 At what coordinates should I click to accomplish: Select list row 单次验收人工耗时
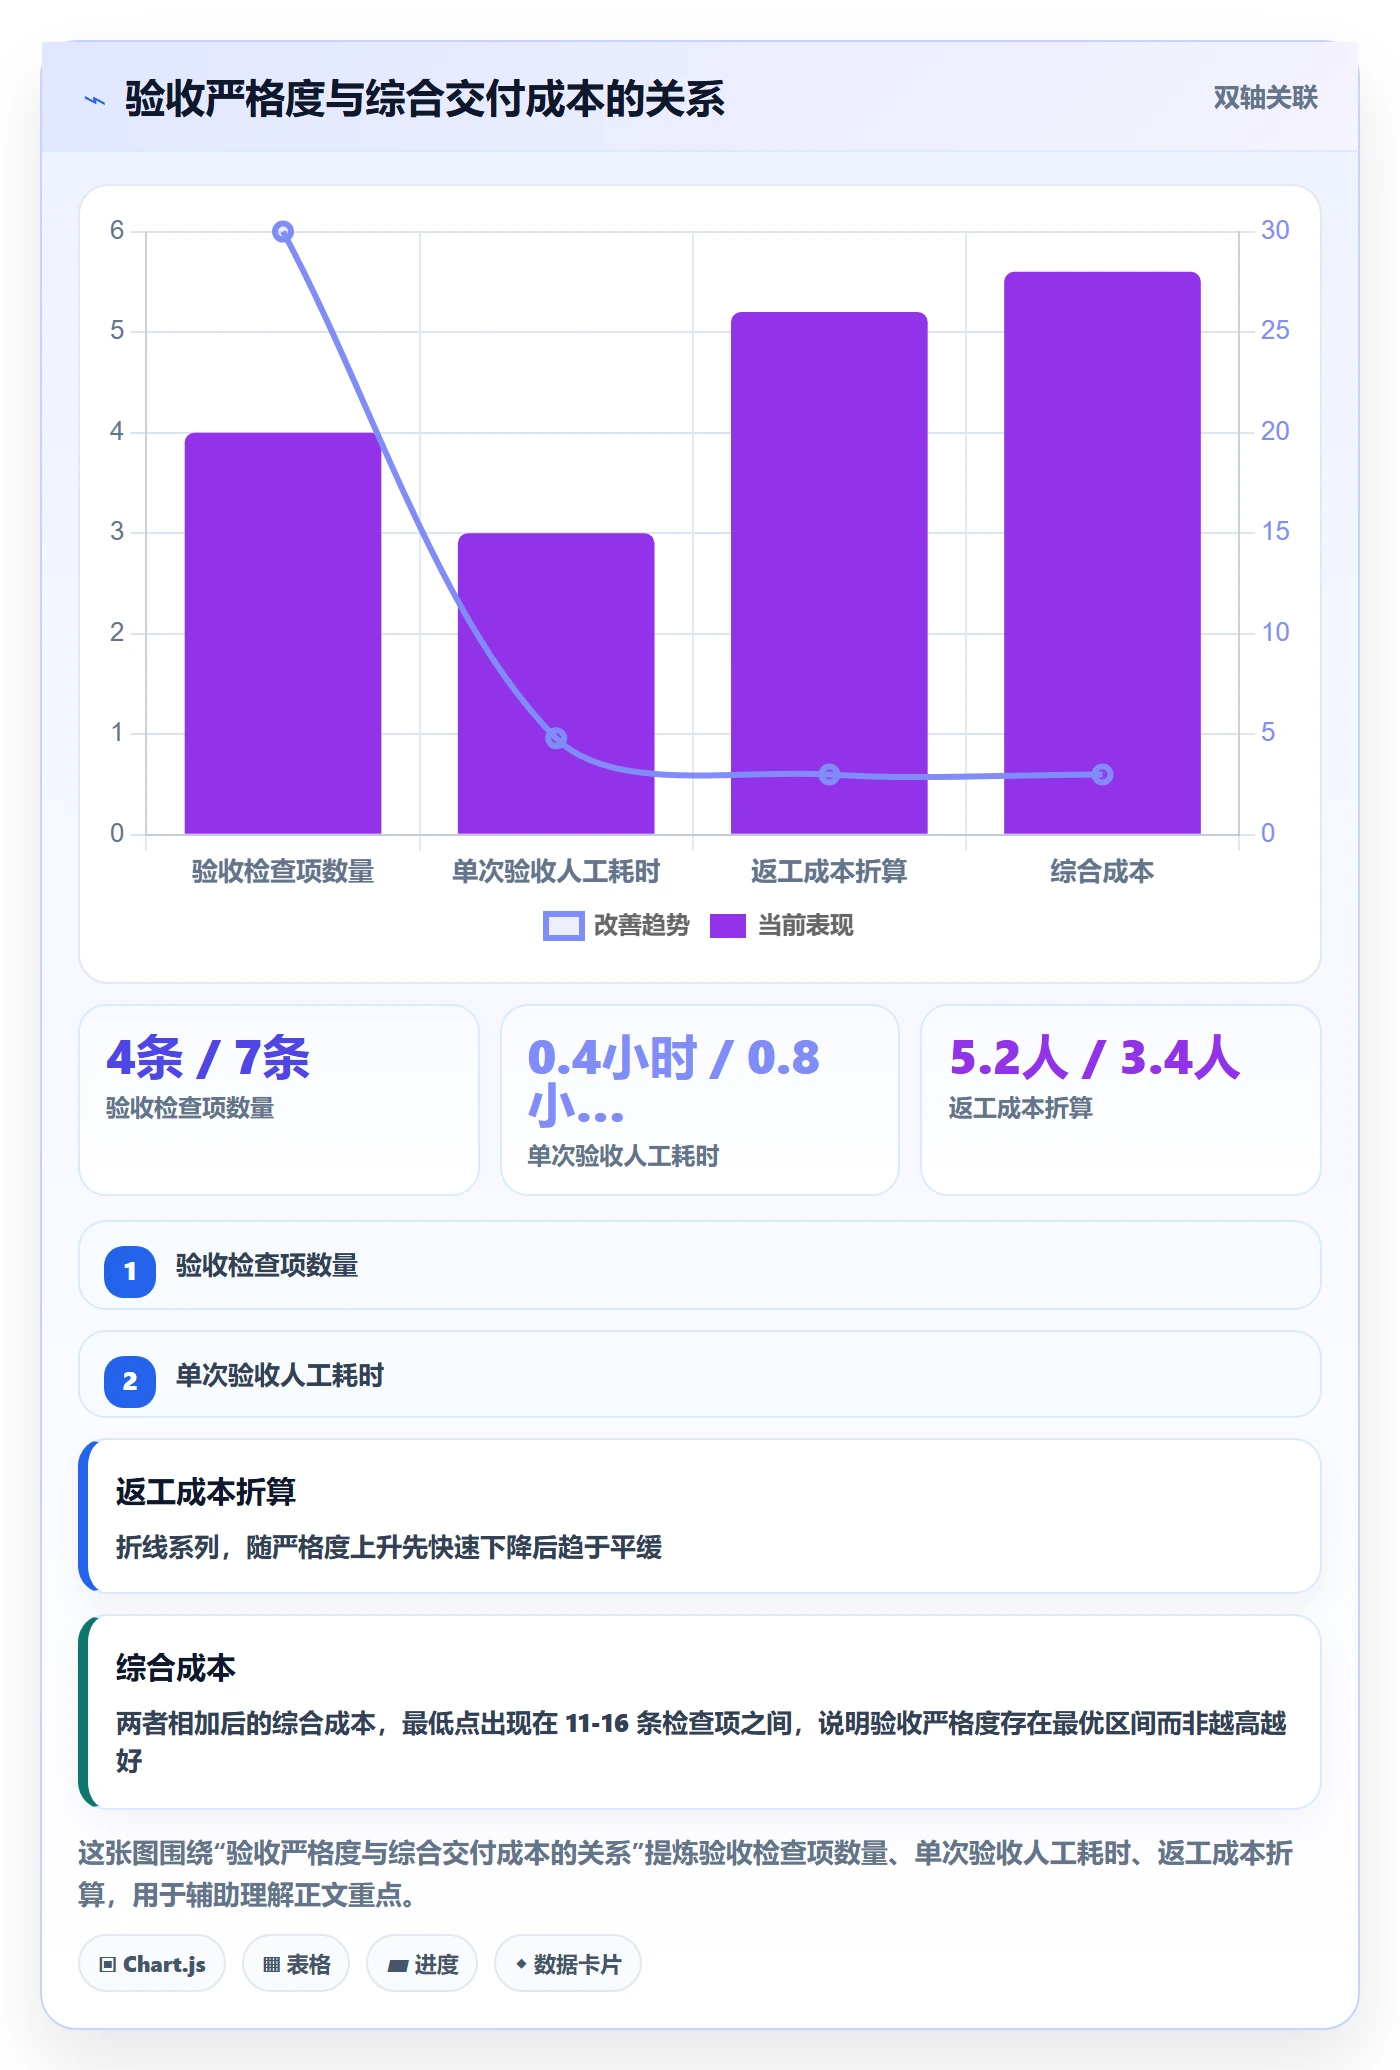click(x=700, y=1374)
